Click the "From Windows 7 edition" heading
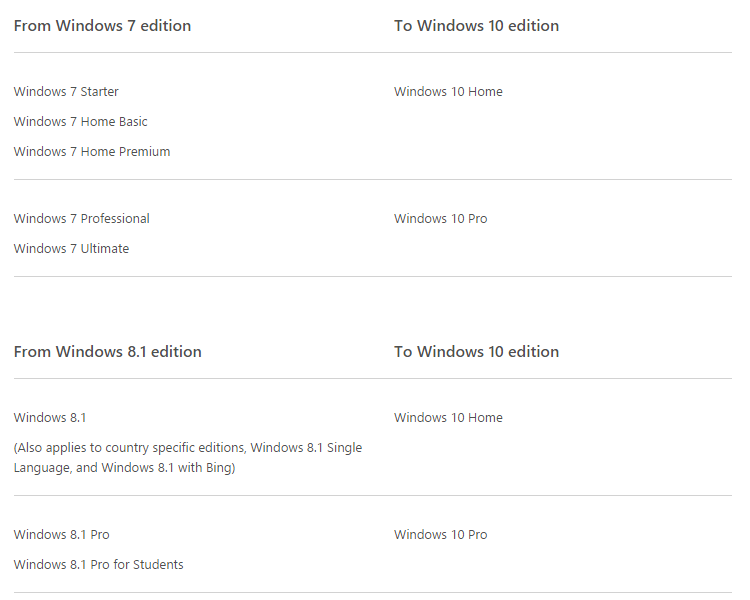Viewport: 750px width, 600px height. click(x=102, y=26)
